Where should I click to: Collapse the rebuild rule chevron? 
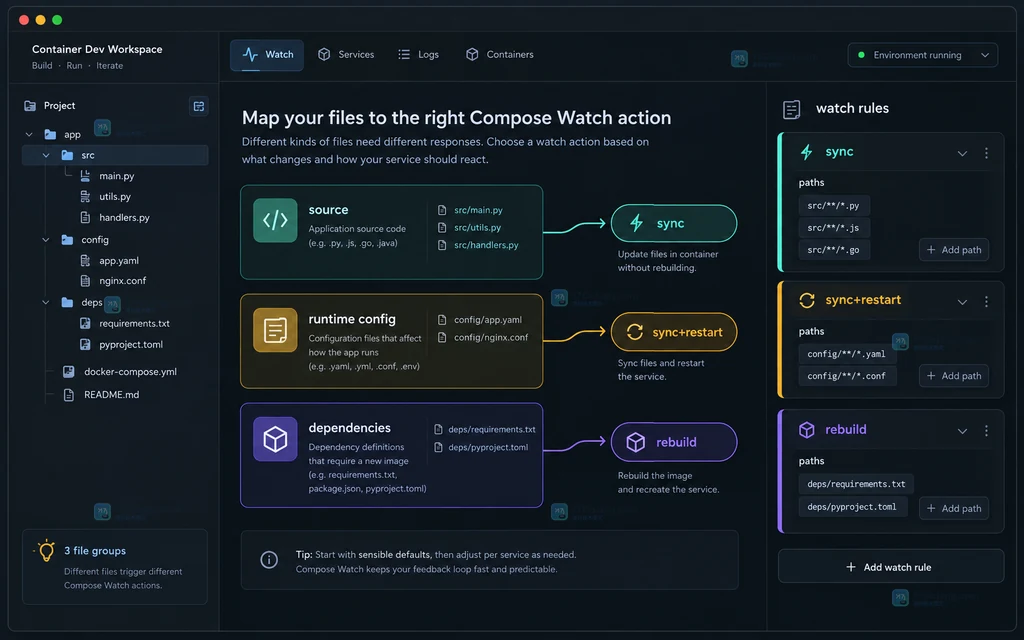[962, 431]
